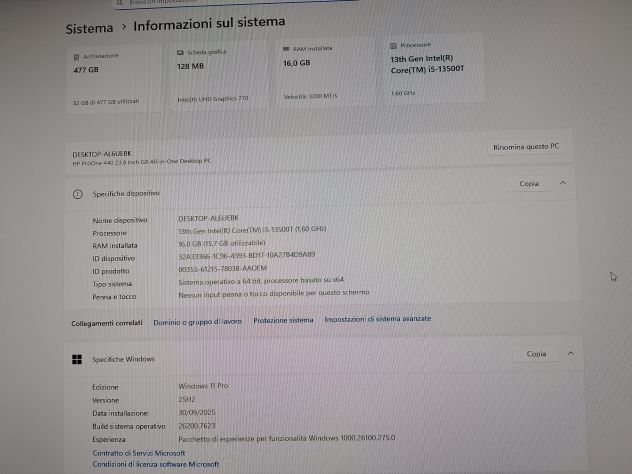Open the Archiviazione 477 GB card

[114, 78]
